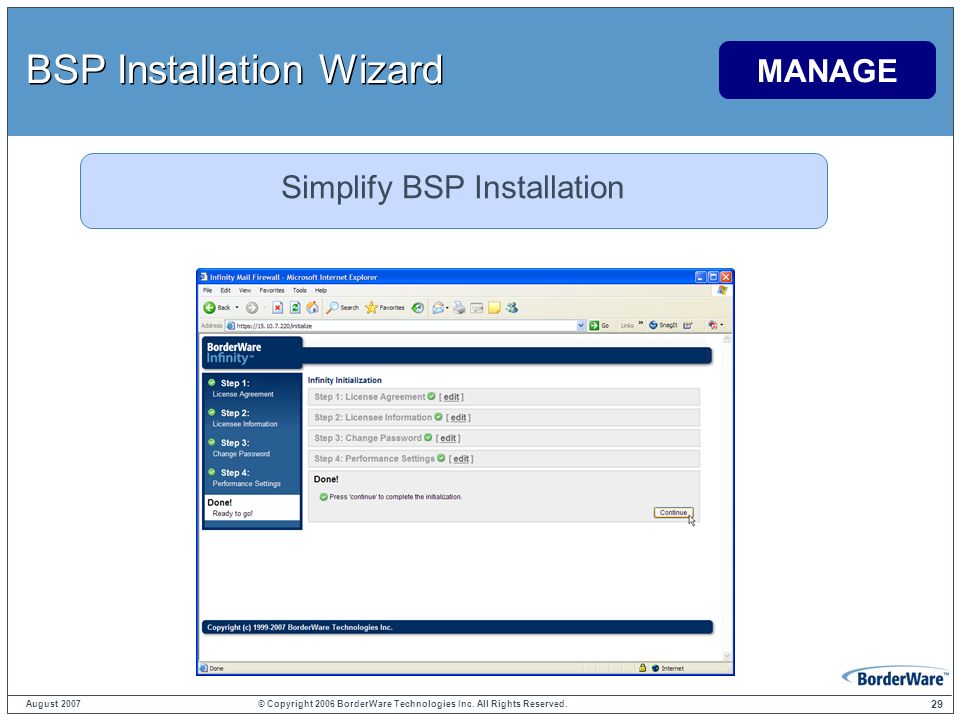The height and width of the screenshot is (720, 960).
Task: Click the Forward arrow toolbar button
Action: tap(252, 308)
